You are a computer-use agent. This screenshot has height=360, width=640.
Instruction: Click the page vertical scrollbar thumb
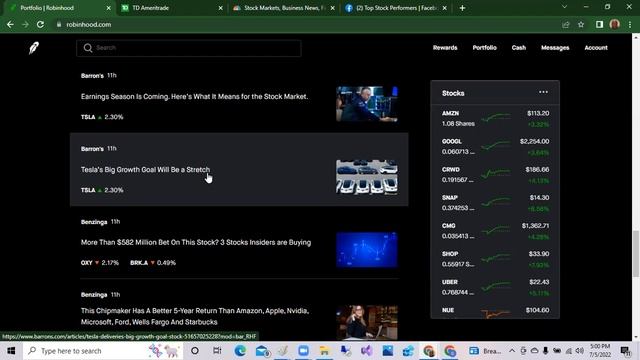636,254
